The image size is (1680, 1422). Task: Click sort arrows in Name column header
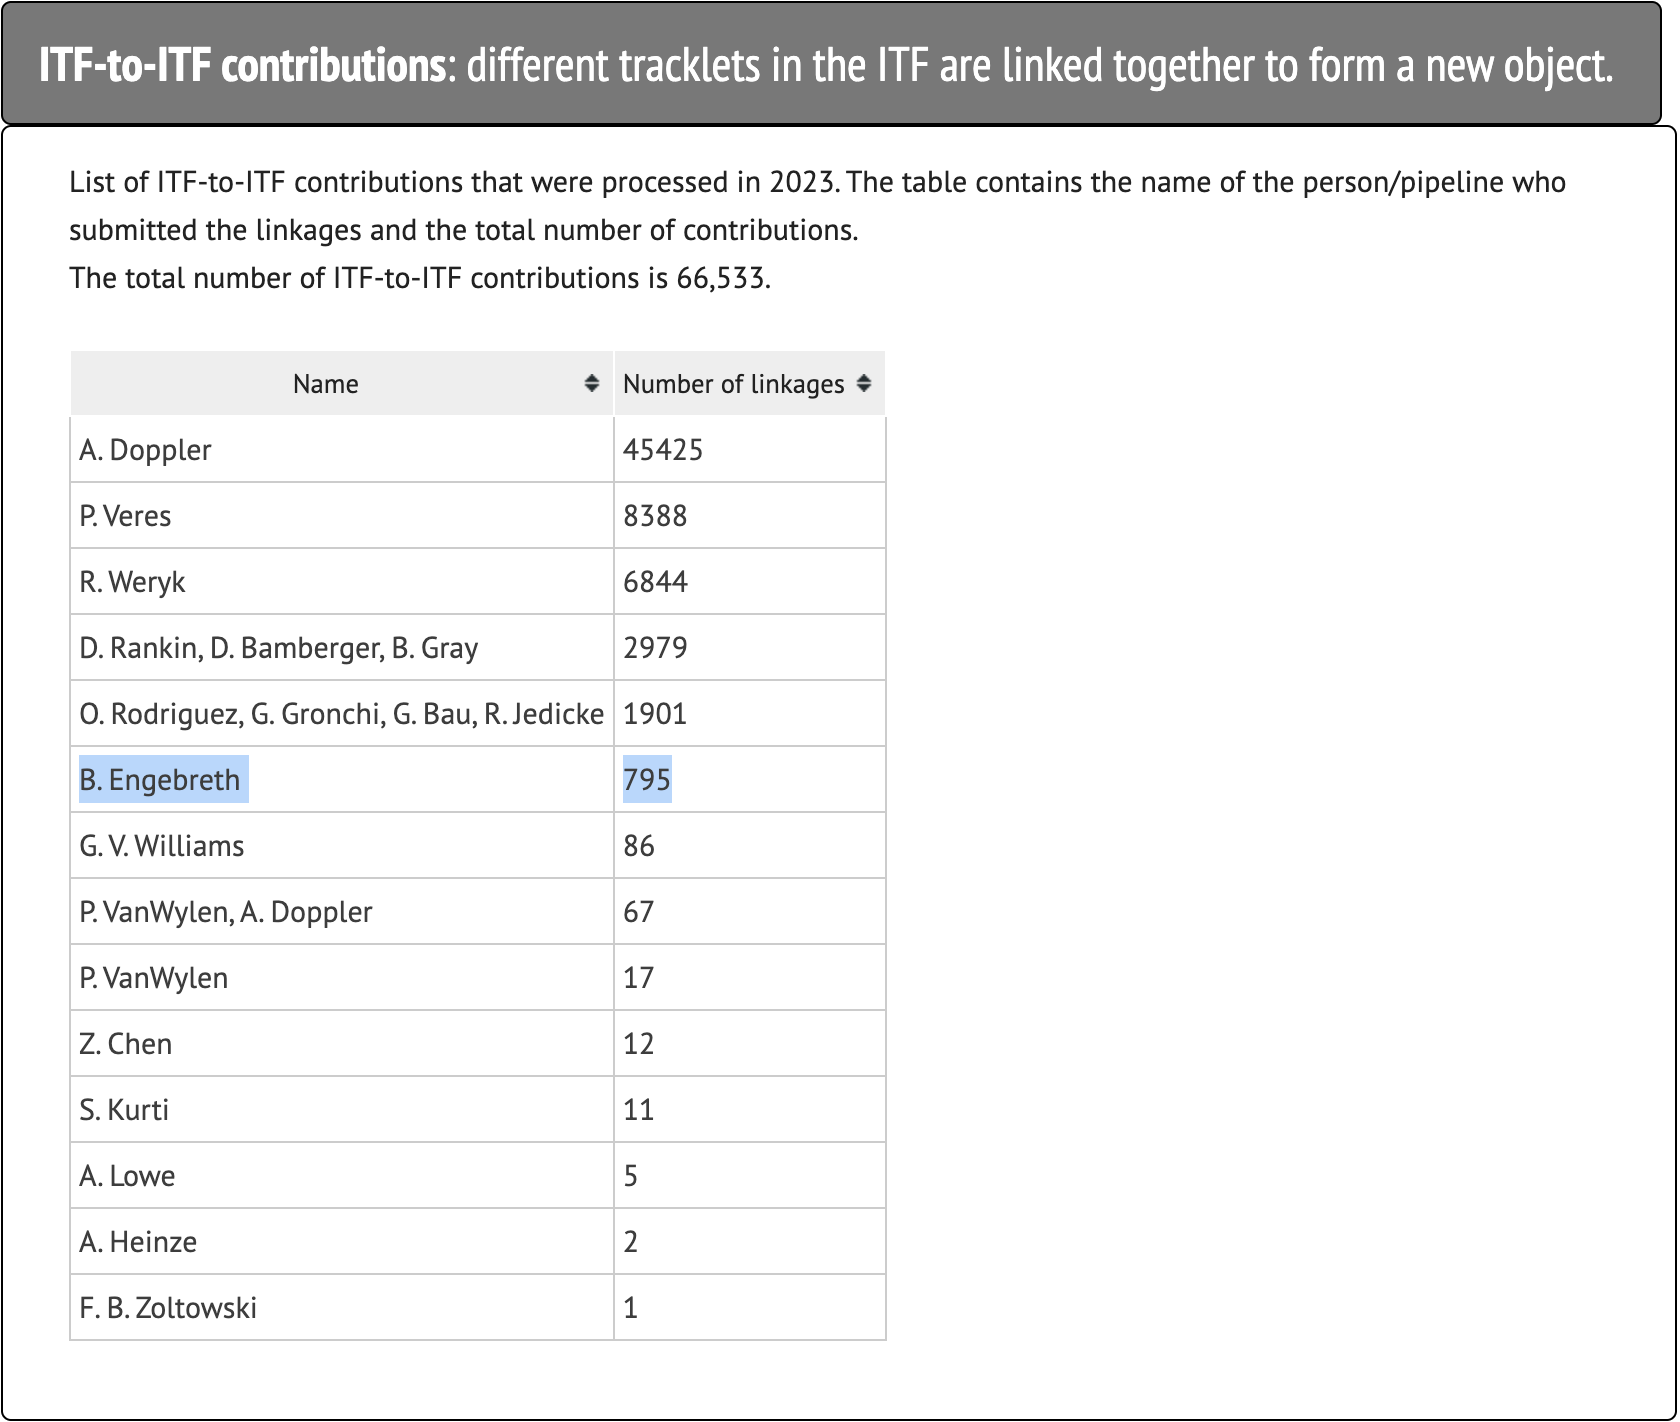tap(592, 383)
